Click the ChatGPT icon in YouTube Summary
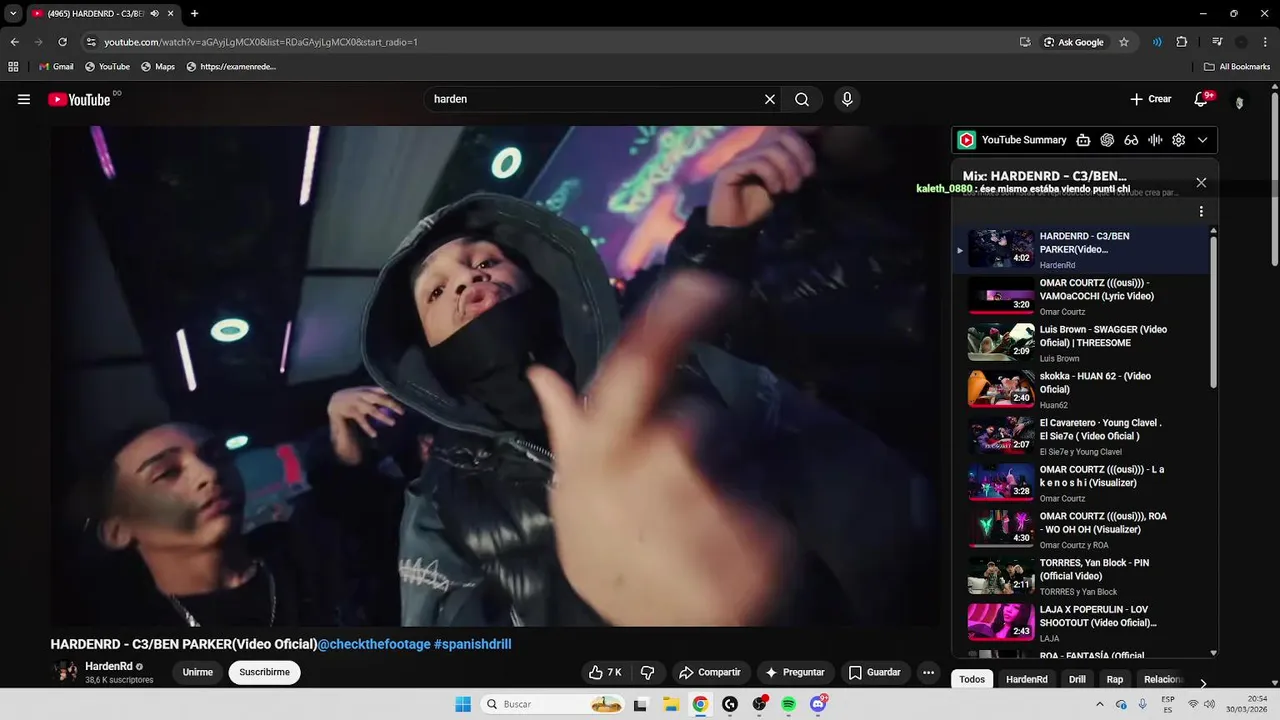1280x720 pixels. point(1107,140)
